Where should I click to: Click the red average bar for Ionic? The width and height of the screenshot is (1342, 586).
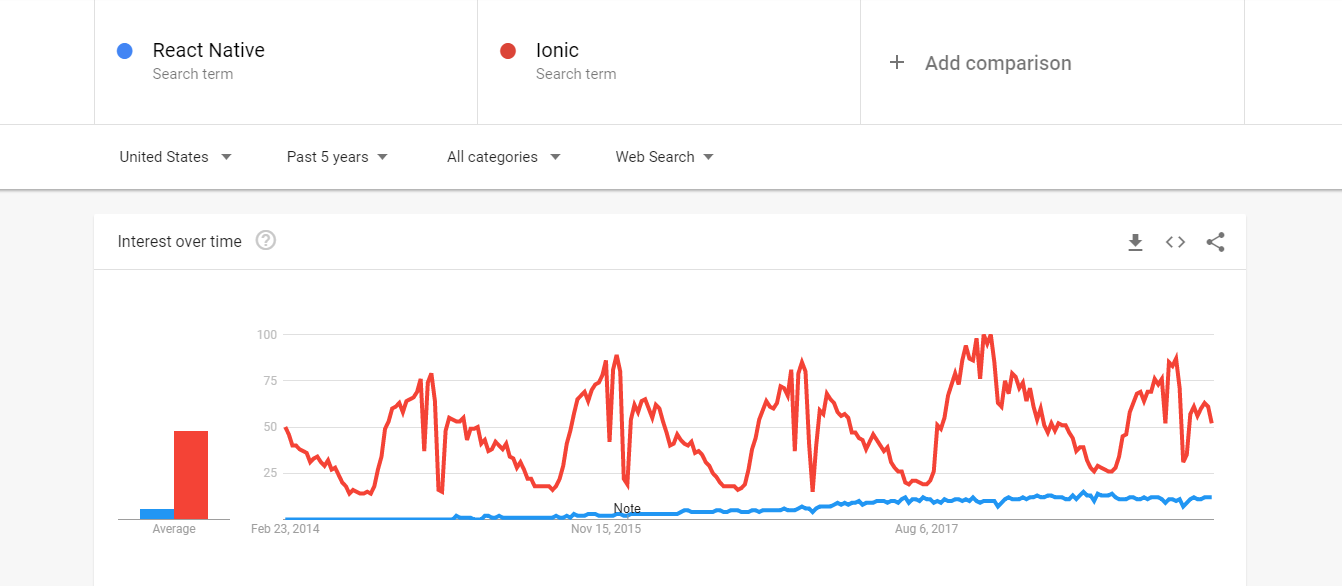pyautogui.click(x=191, y=473)
